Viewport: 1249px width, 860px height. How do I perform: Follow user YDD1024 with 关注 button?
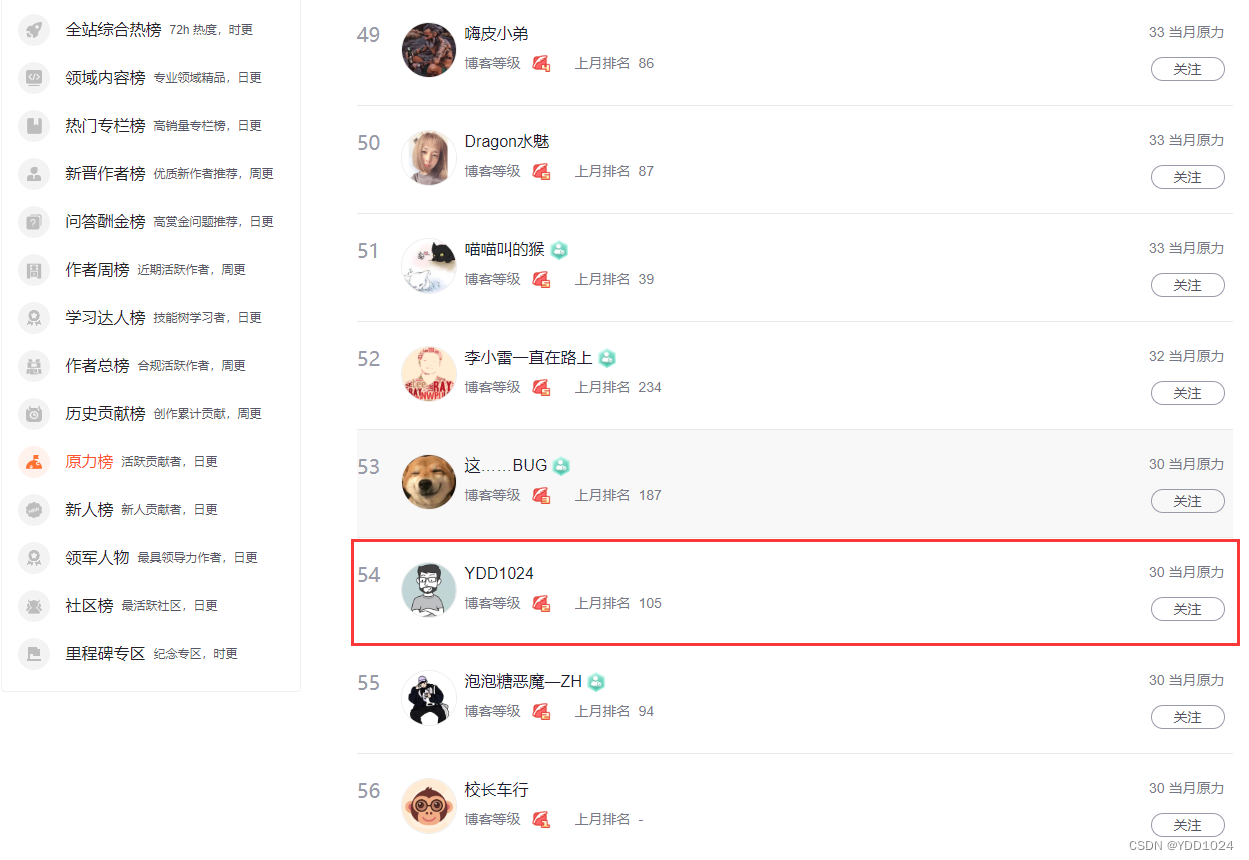click(x=1187, y=609)
